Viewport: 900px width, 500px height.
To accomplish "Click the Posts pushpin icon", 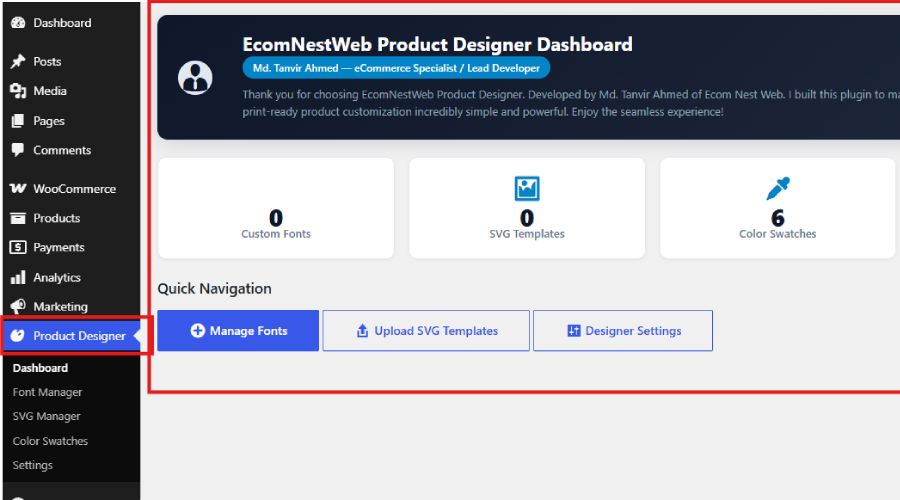I will click(x=18, y=61).
